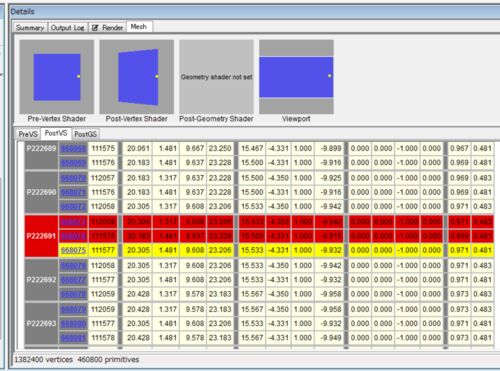Open the PostGS data tab
500x371 pixels.
click(85, 134)
